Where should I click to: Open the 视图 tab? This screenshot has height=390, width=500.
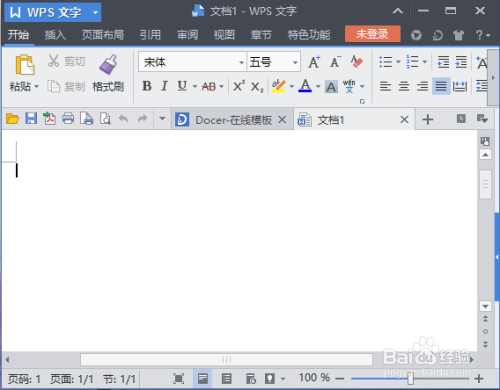(x=224, y=35)
